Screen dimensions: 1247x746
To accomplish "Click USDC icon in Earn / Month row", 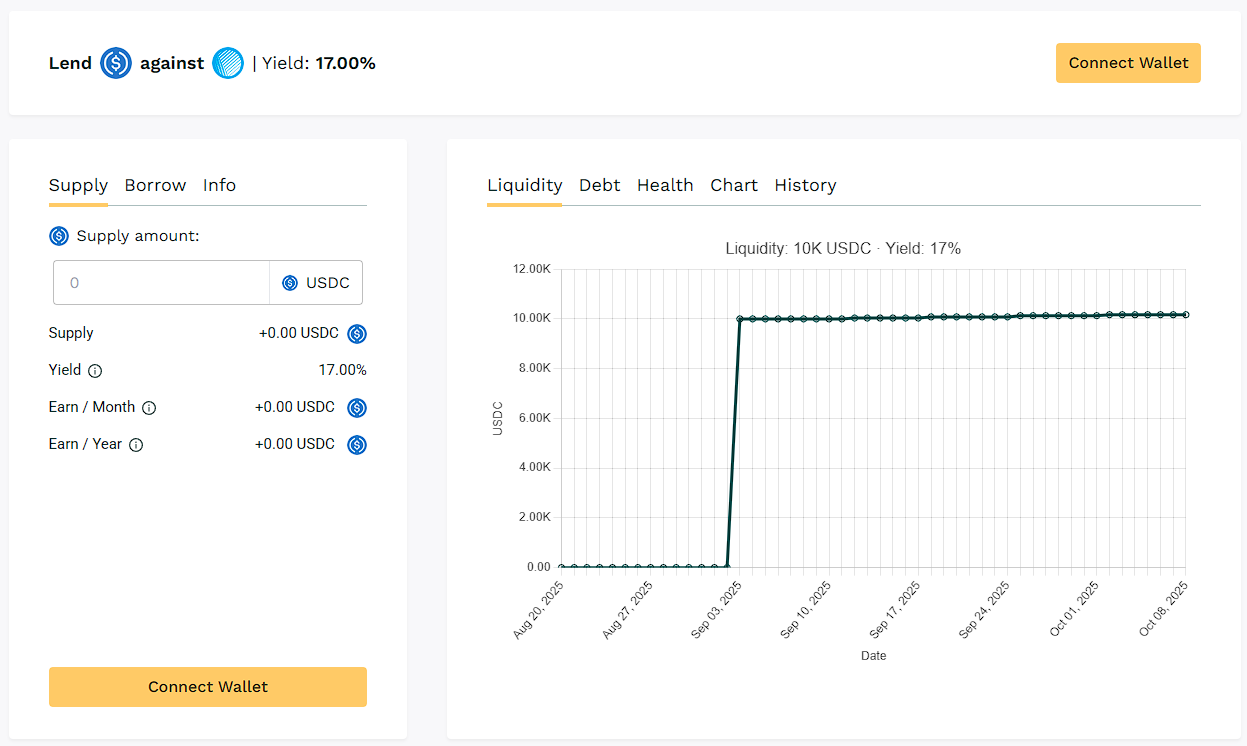I will click(357, 408).
